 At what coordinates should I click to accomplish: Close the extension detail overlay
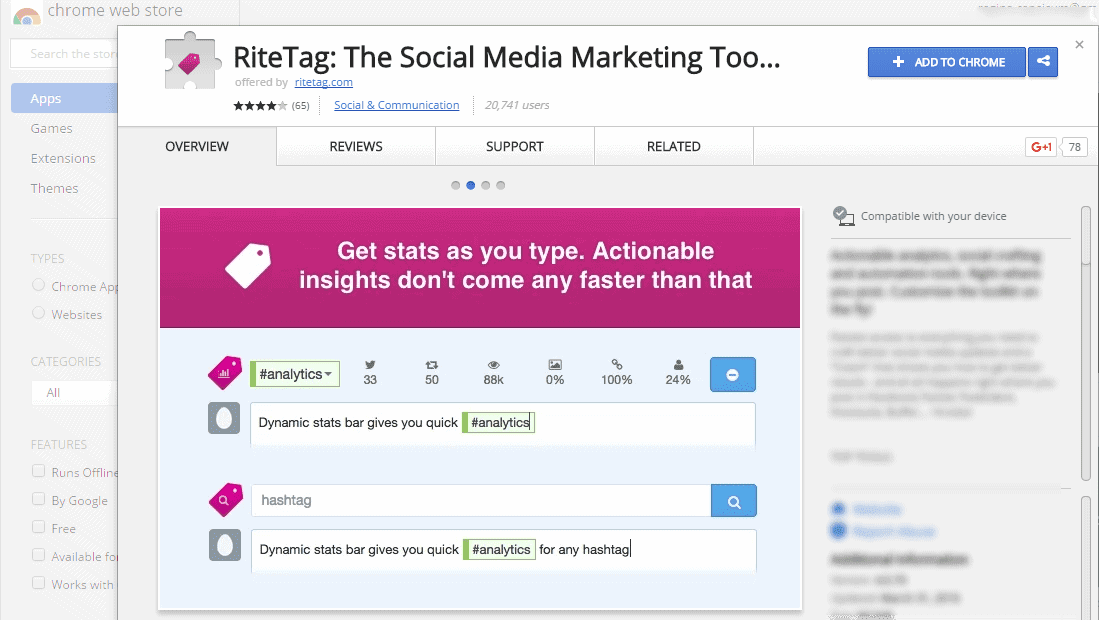[x=1079, y=45]
